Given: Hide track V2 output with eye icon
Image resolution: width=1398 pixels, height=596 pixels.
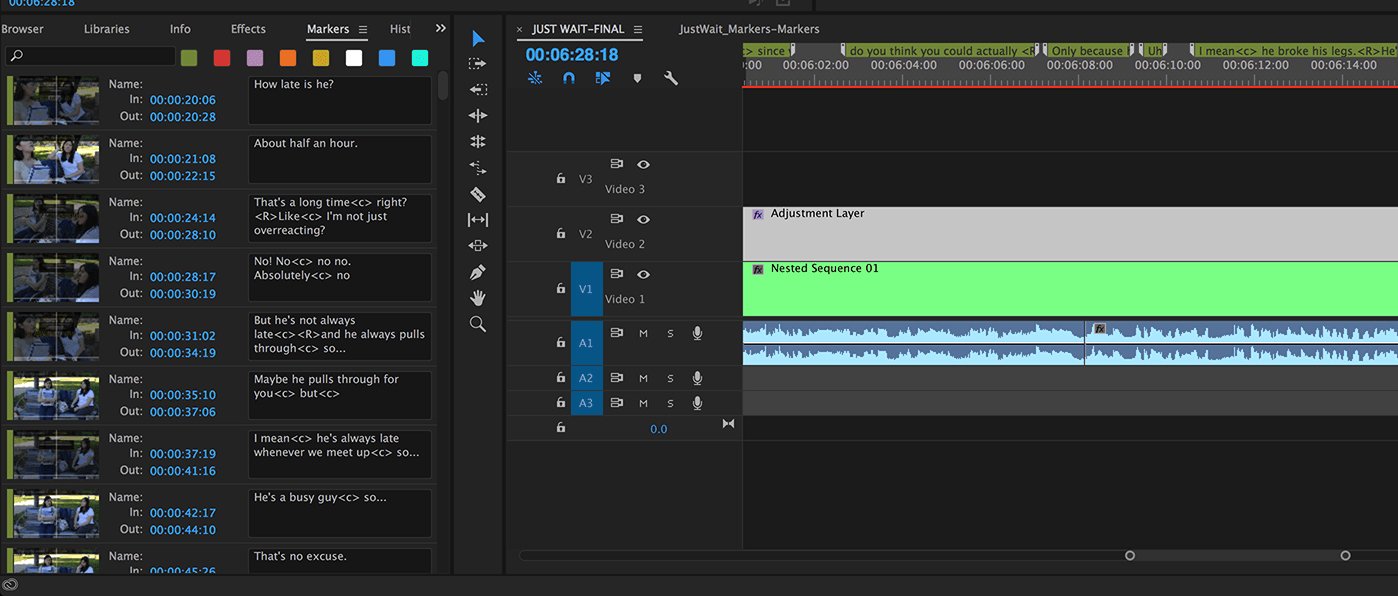Looking at the screenshot, I should pyautogui.click(x=643, y=219).
